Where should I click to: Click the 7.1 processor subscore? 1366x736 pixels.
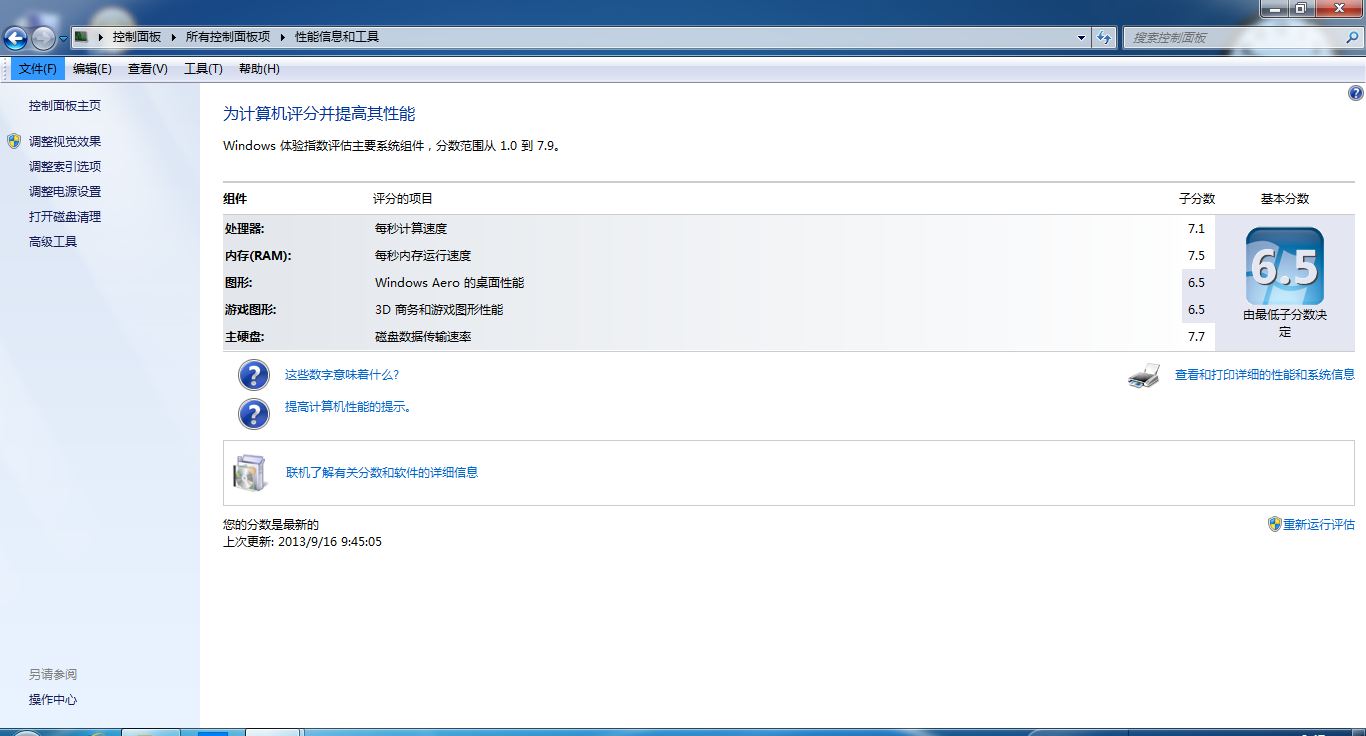tap(1196, 228)
